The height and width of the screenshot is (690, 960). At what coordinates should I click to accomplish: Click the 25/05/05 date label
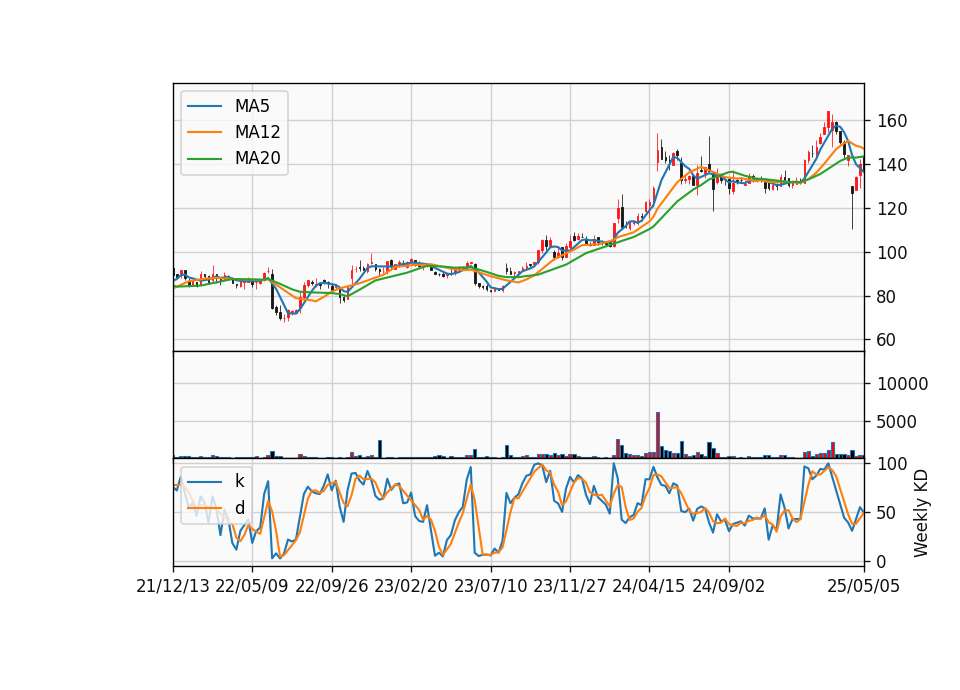pyautogui.click(x=864, y=587)
